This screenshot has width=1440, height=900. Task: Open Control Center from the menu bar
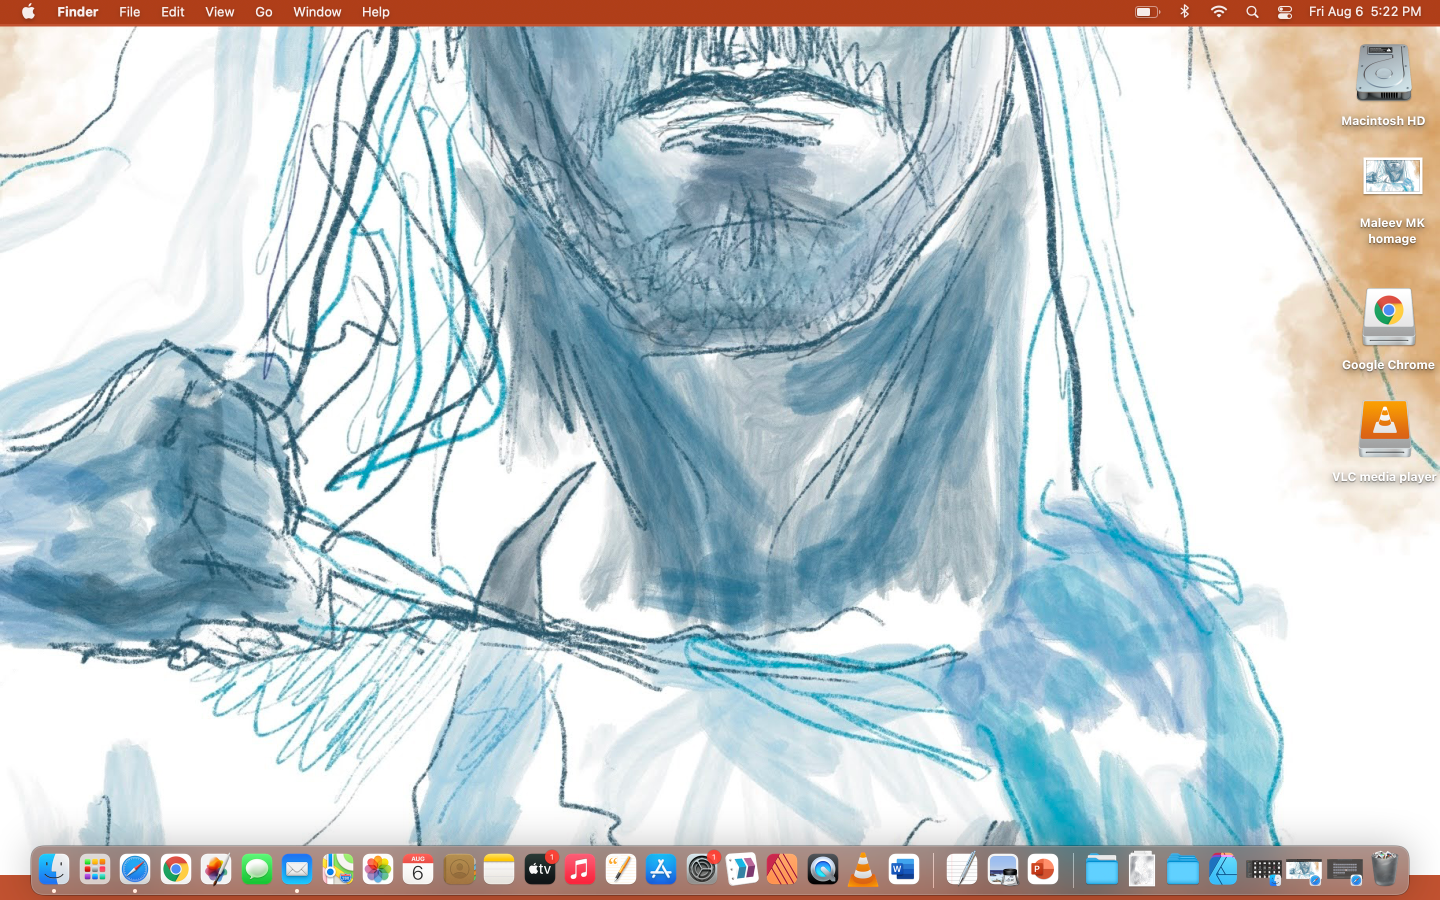coord(1285,12)
